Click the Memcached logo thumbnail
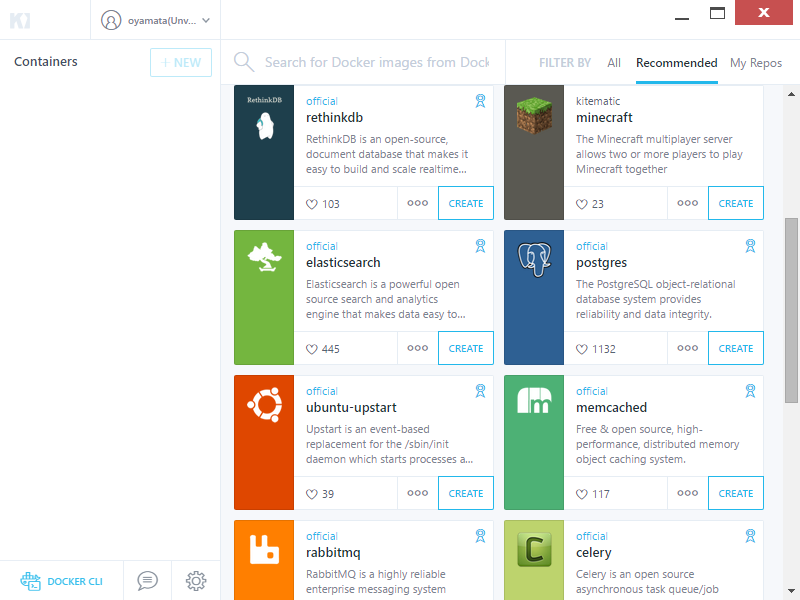This screenshot has height=600, width=800. (534, 400)
